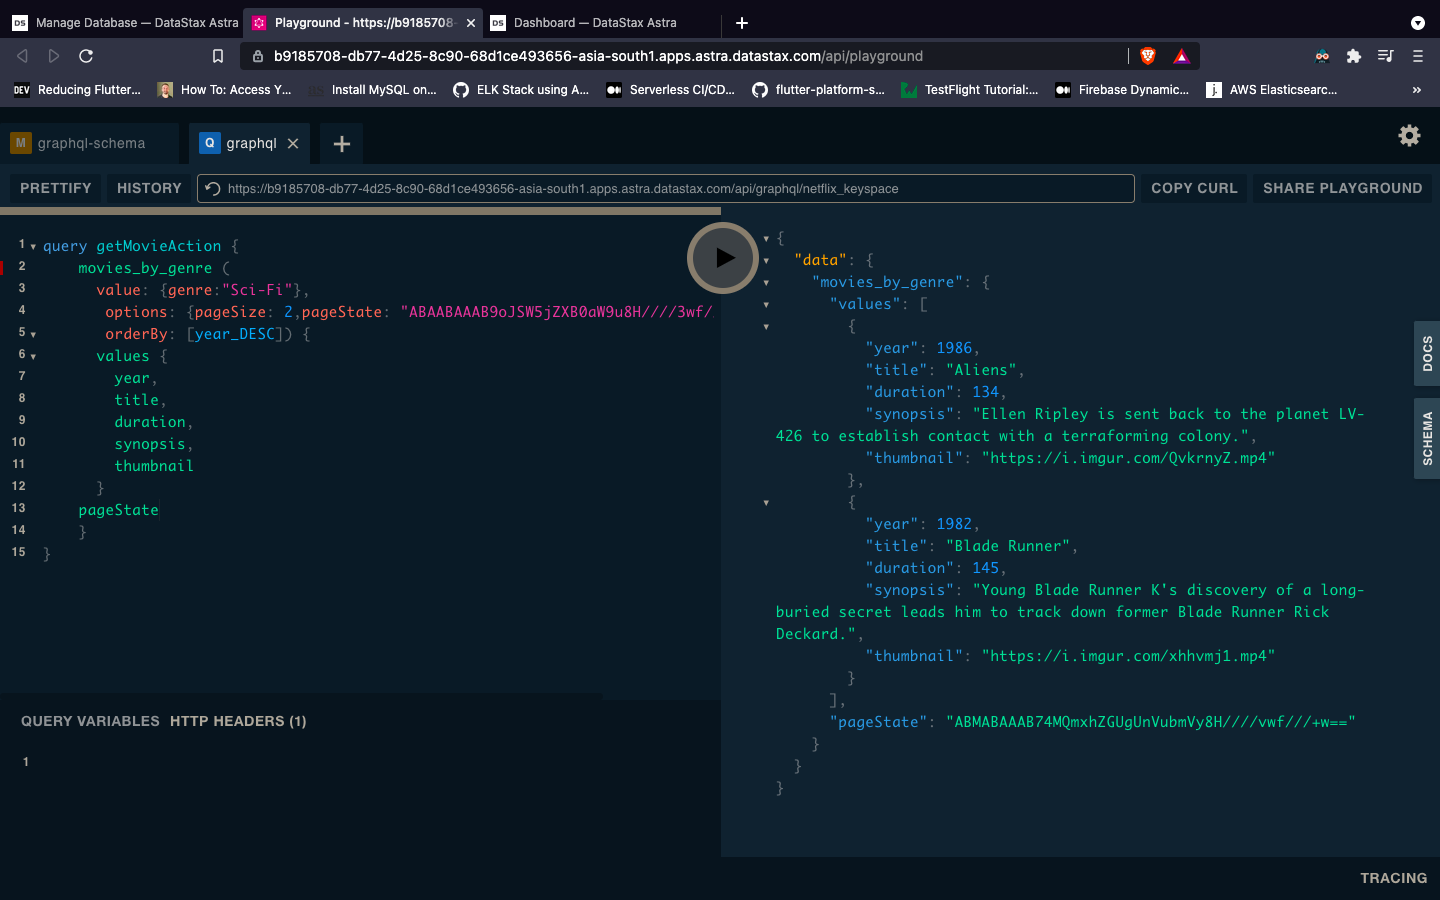Click SHARE PLAYGROUND
Image resolution: width=1440 pixels, height=900 pixels.
point(1342,188)
